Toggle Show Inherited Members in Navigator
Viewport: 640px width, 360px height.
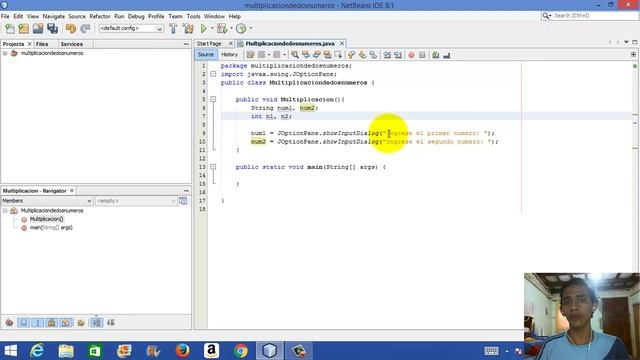pos(9,323)
